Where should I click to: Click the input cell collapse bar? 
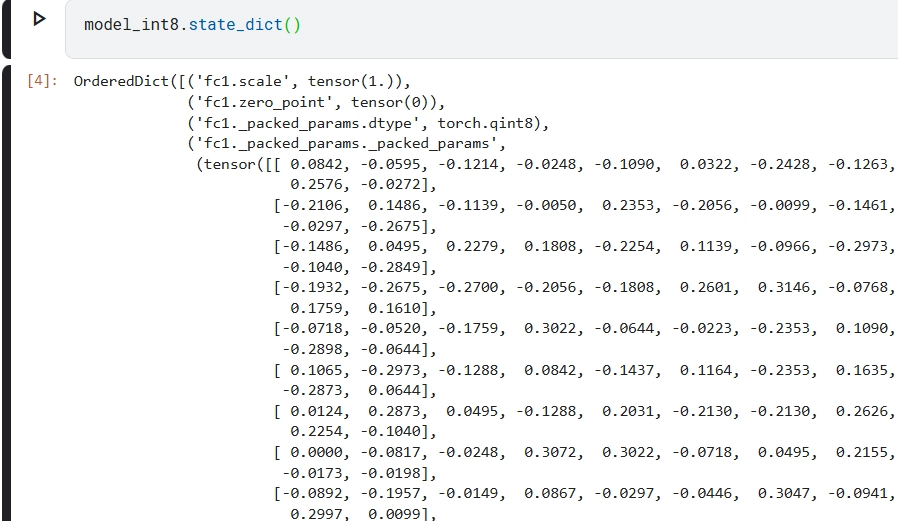(x=6, y=29)
